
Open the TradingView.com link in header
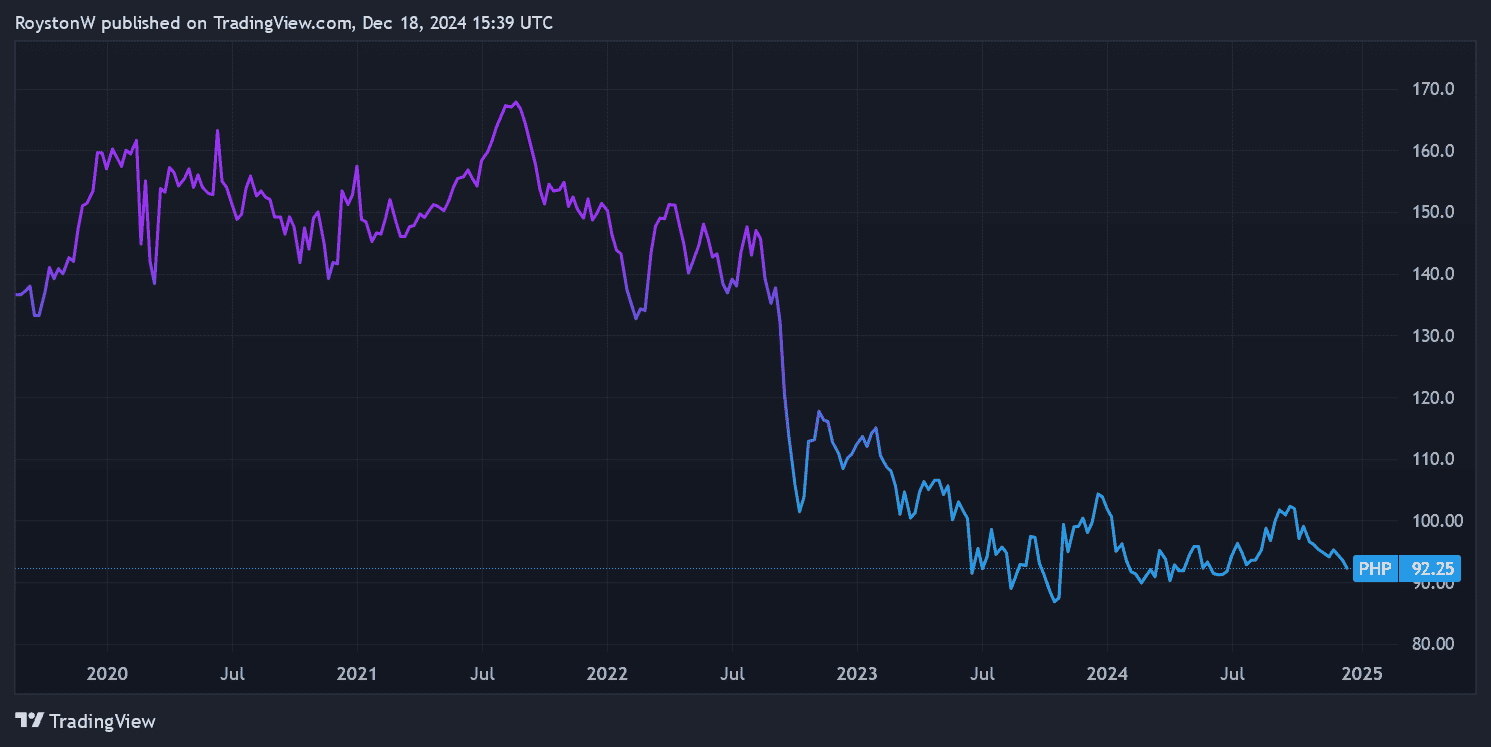(281, 23)
